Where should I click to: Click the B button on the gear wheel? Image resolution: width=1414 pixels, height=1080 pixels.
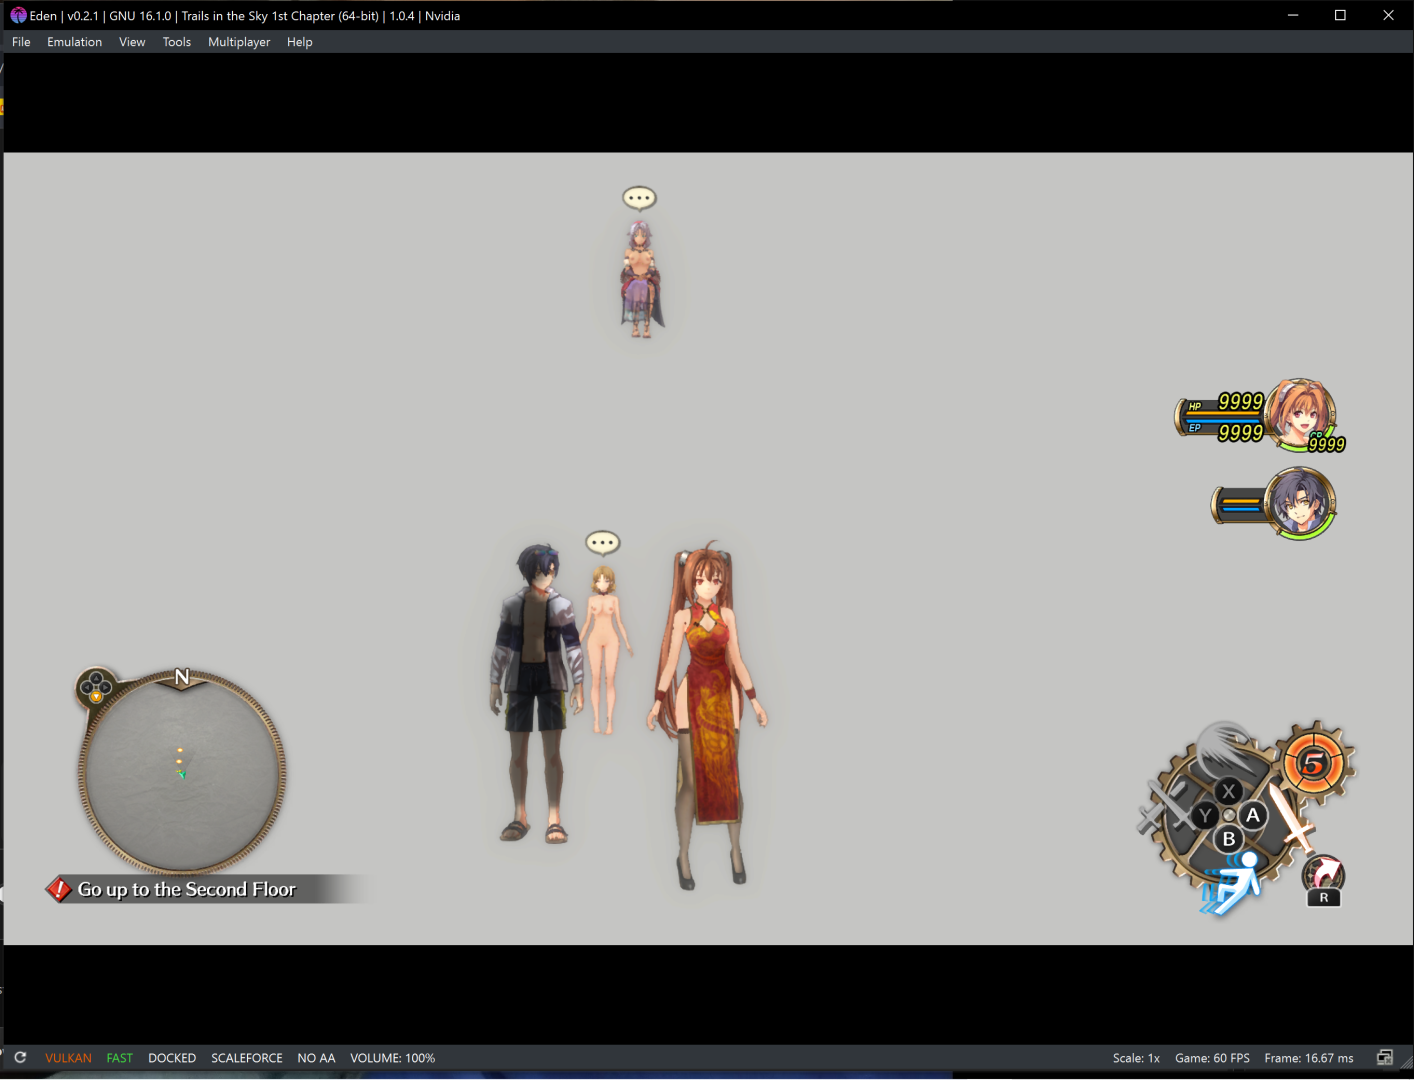pos(1229,839)
